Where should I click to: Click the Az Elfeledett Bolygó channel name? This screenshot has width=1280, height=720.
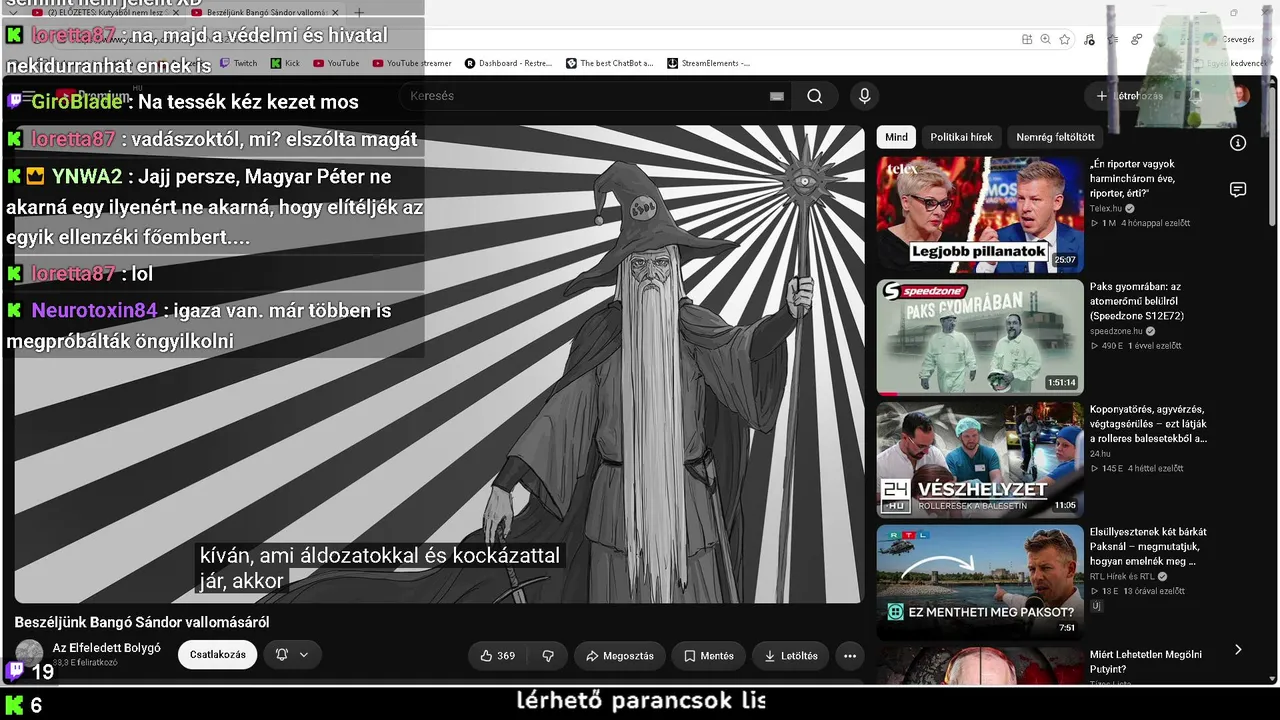coord(106,648)
